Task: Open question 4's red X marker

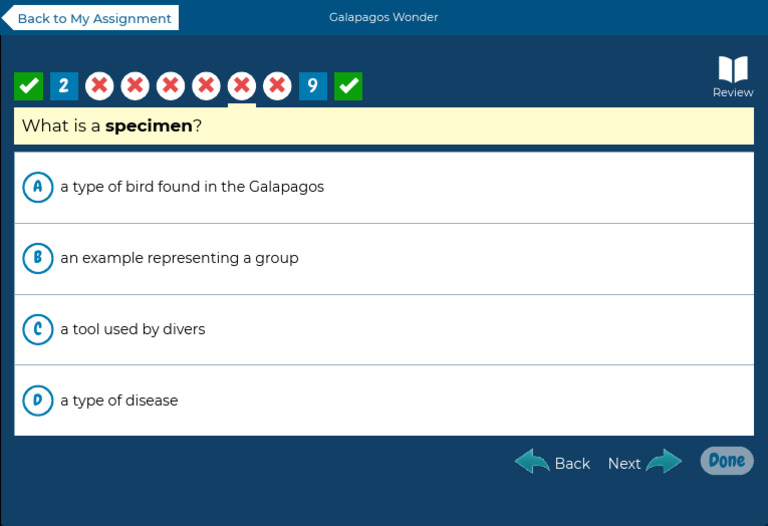Action: (135, 86)
